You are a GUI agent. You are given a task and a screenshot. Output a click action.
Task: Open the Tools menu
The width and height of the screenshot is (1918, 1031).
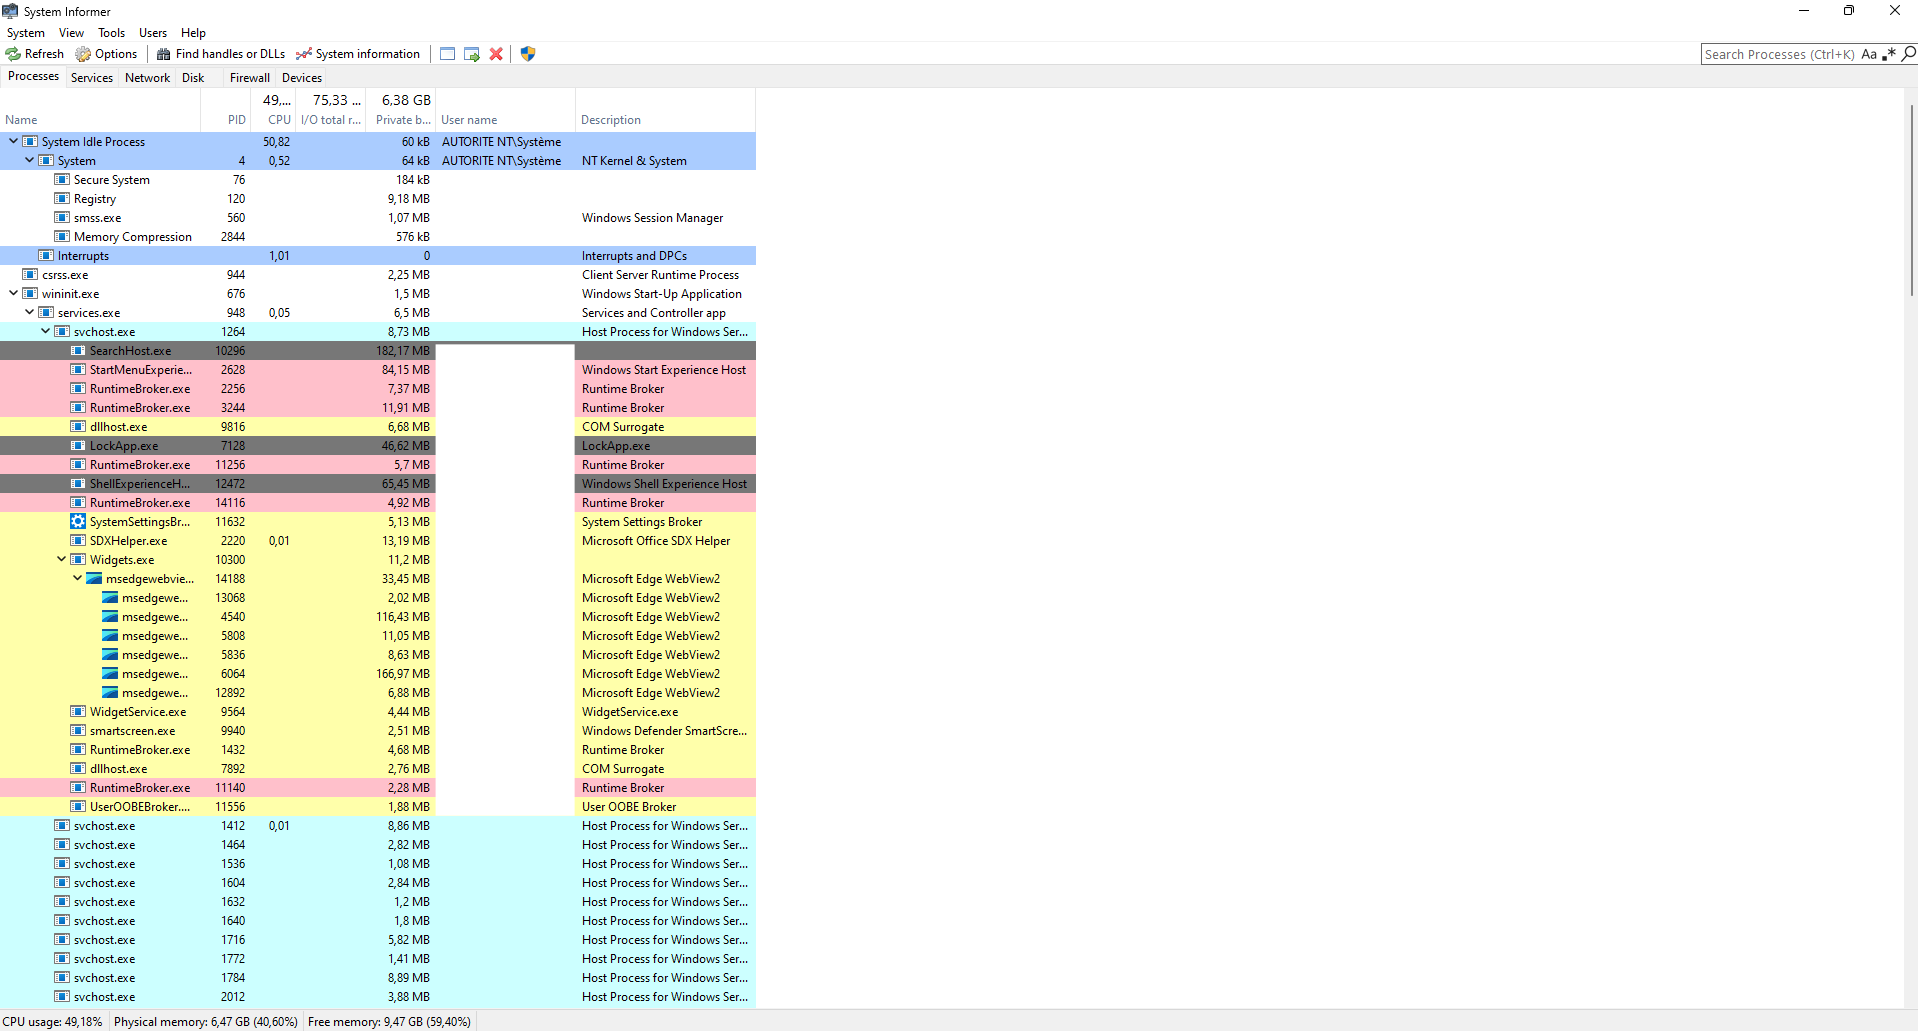click(111, 33)
